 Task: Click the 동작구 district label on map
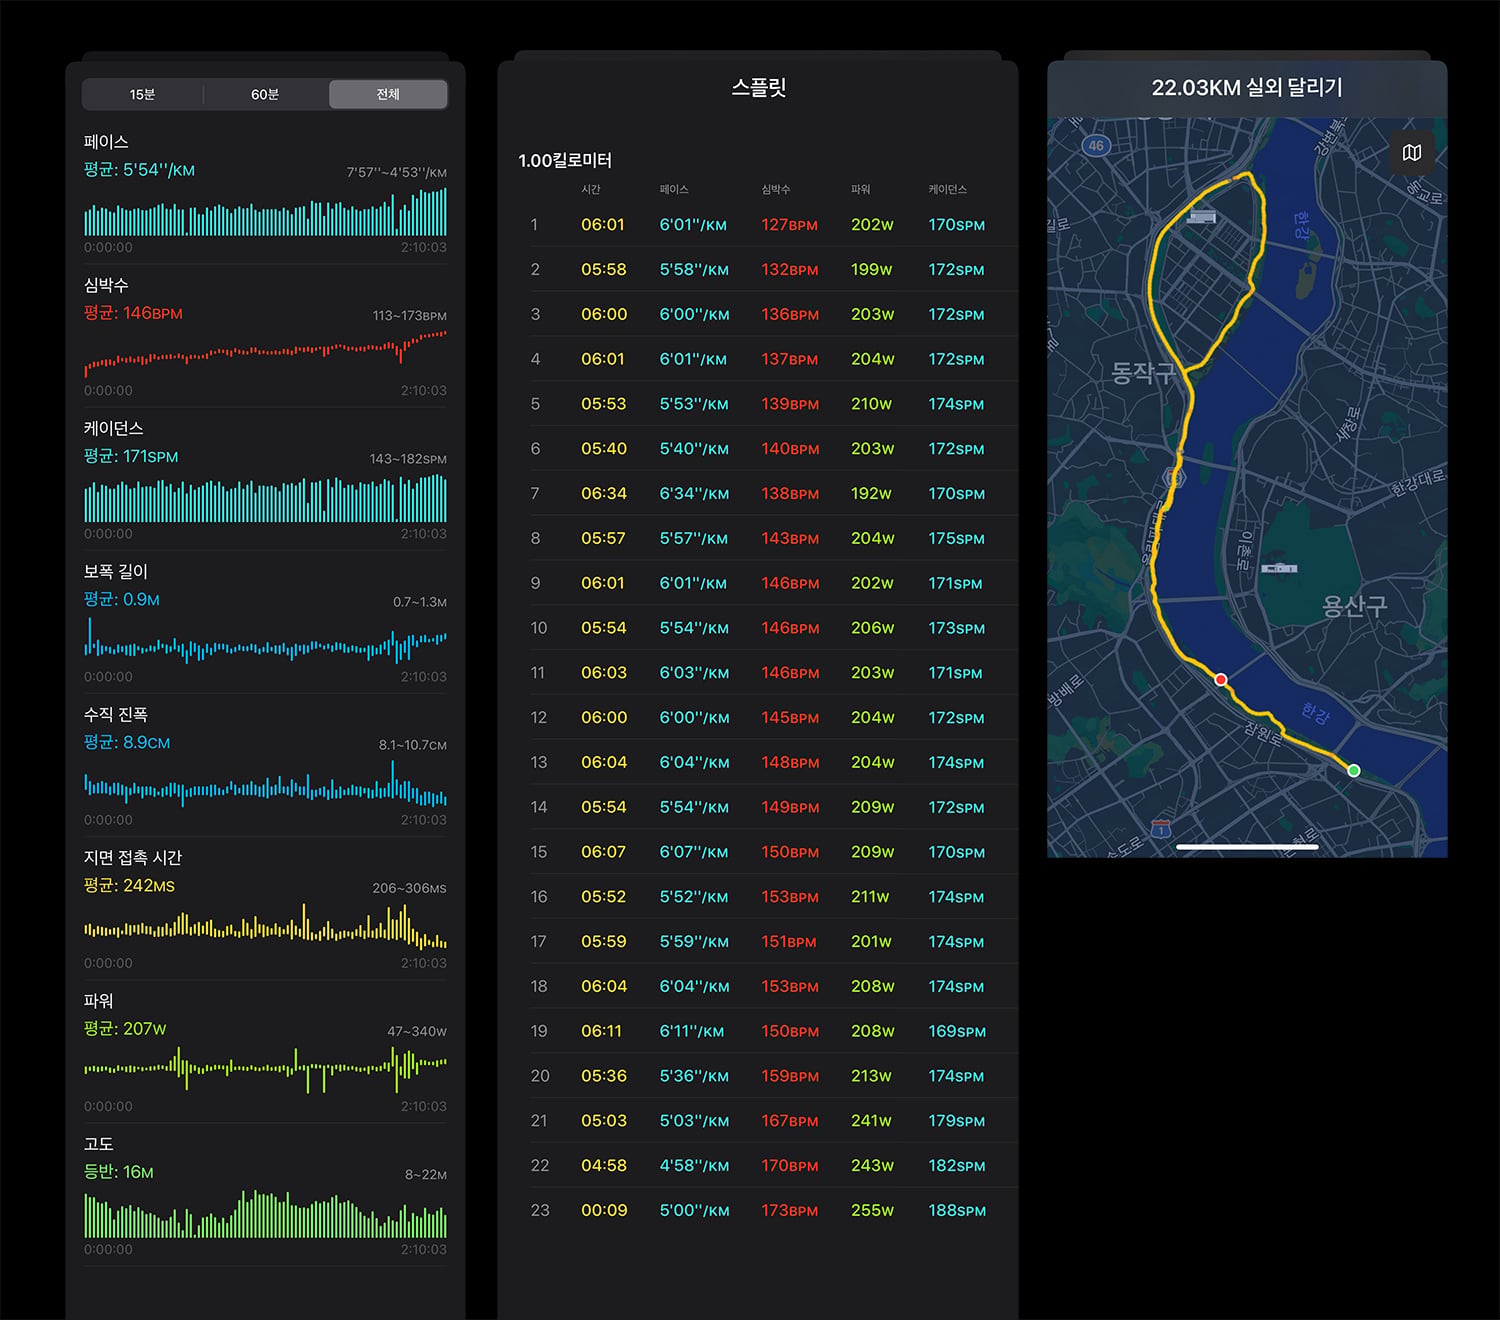coord(1143,373)
